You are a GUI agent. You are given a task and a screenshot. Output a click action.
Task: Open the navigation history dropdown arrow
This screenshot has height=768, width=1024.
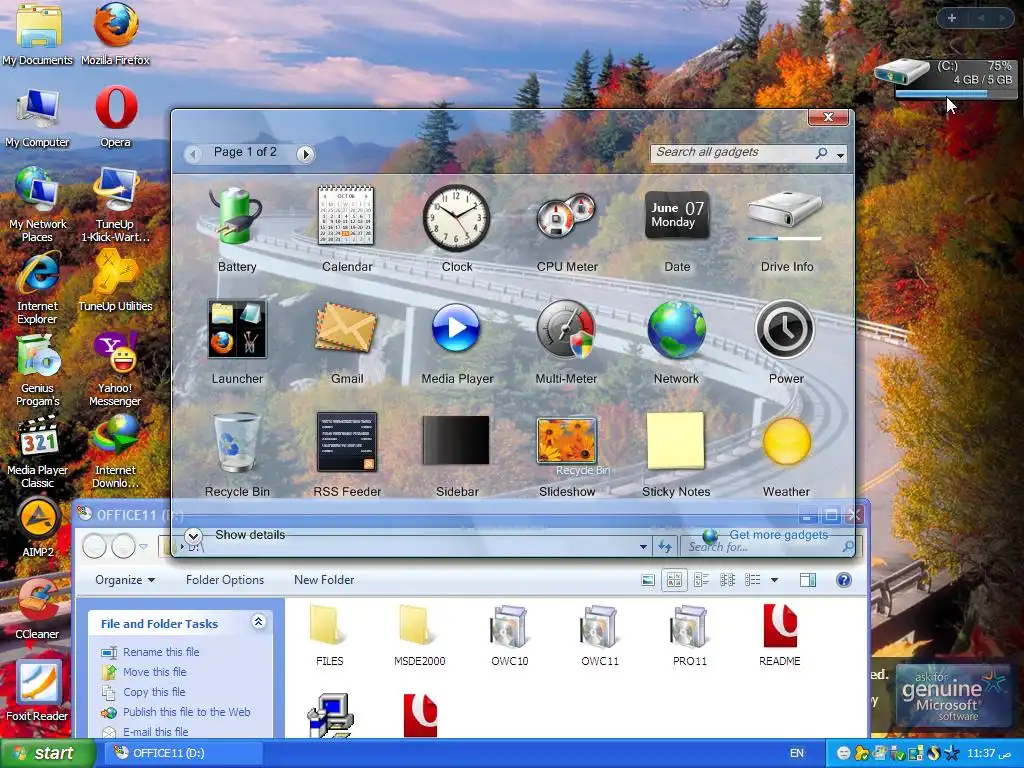143,547
